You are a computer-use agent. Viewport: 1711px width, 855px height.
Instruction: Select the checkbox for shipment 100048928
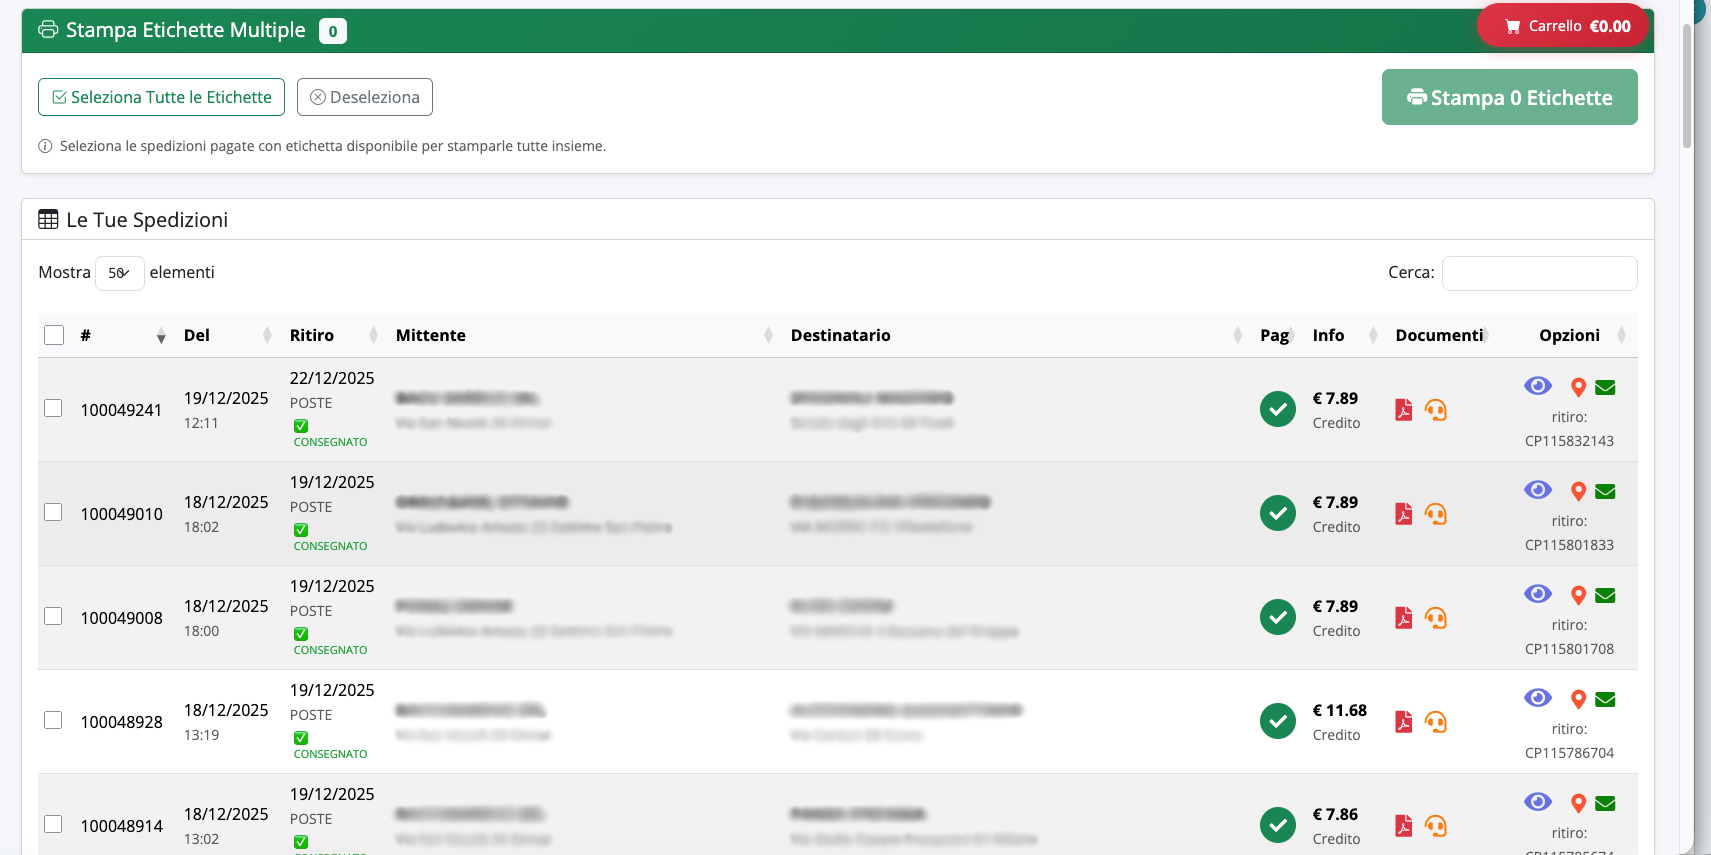tap(53, 720)
